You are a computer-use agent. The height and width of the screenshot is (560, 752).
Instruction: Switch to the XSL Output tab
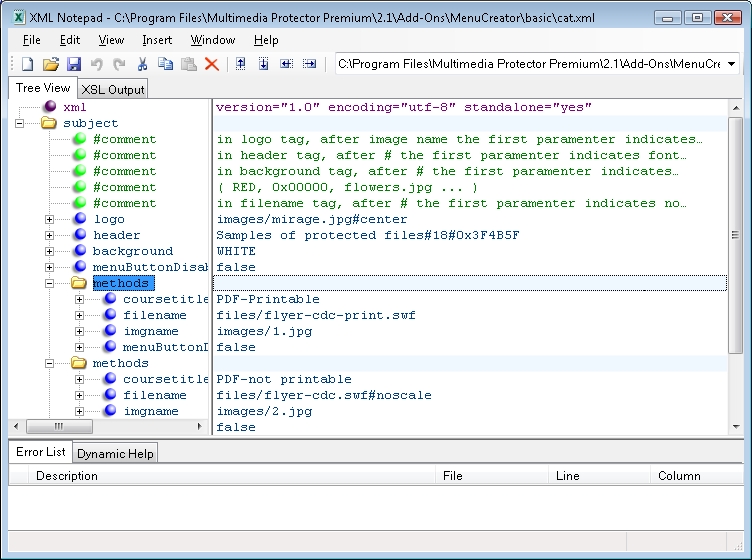(113, 89)
